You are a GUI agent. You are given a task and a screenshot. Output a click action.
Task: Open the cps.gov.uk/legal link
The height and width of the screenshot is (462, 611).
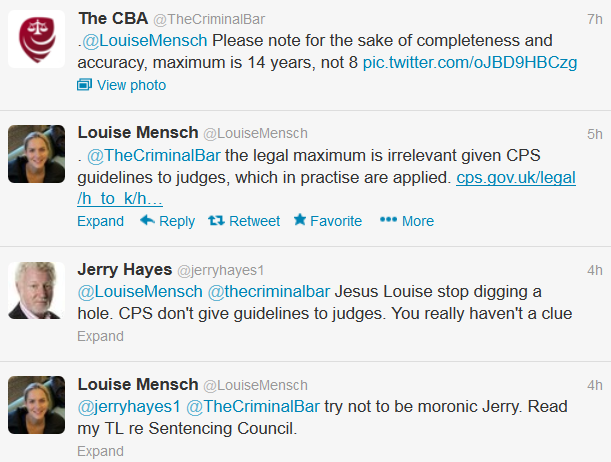point(516,178)
